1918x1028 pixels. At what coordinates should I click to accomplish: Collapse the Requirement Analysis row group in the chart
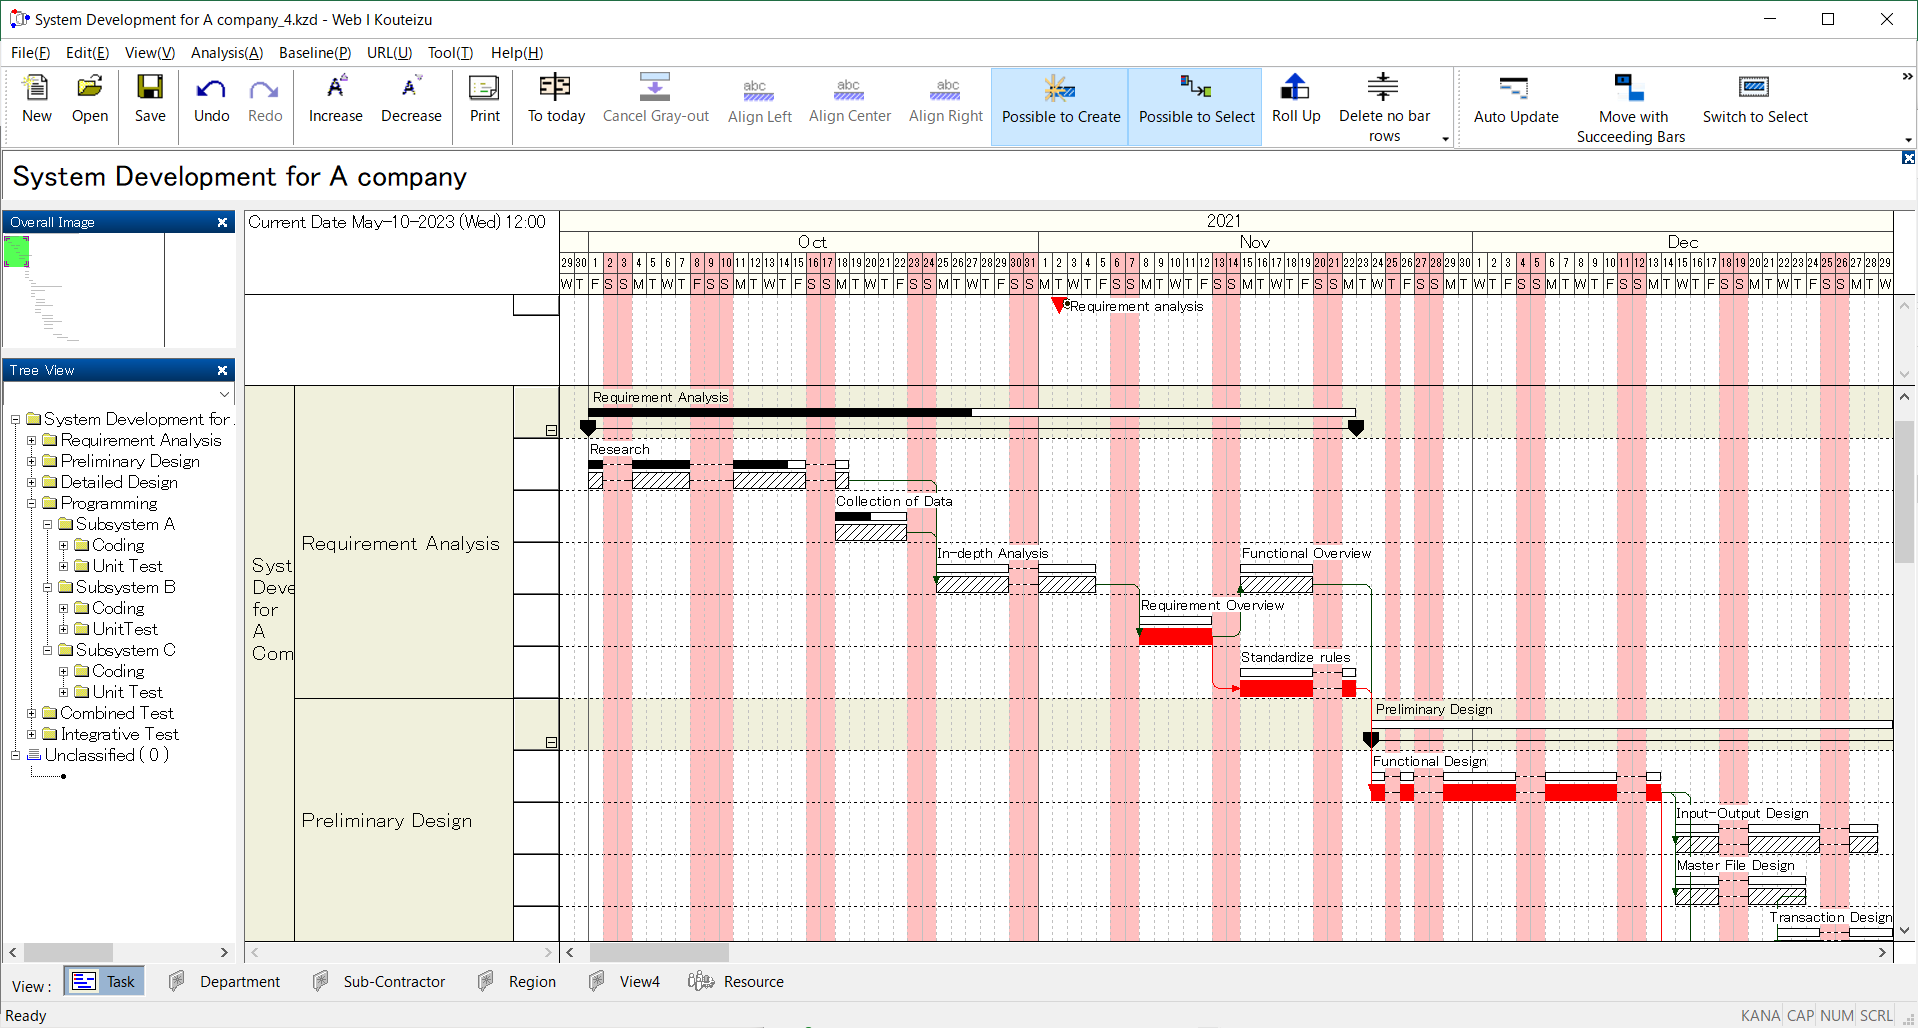tap(551, 430)
